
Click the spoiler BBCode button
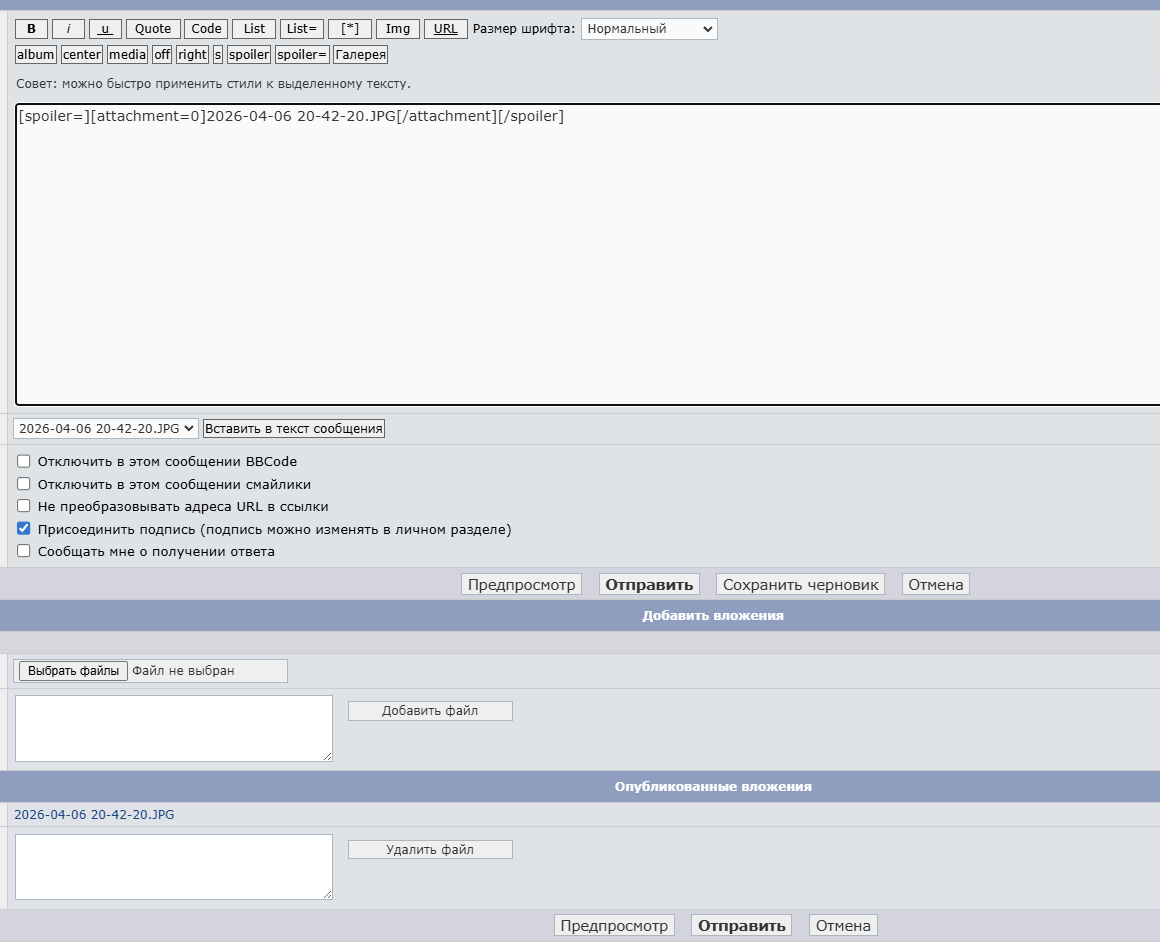(249, 55)
